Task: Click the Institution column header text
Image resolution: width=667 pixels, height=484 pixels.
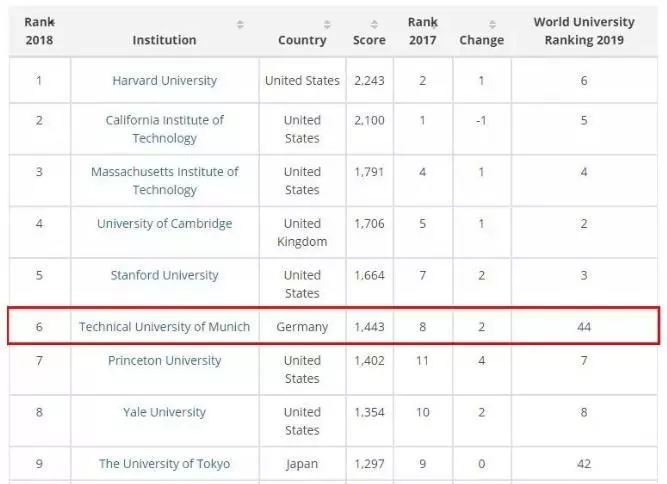Action: click(165, 40)
